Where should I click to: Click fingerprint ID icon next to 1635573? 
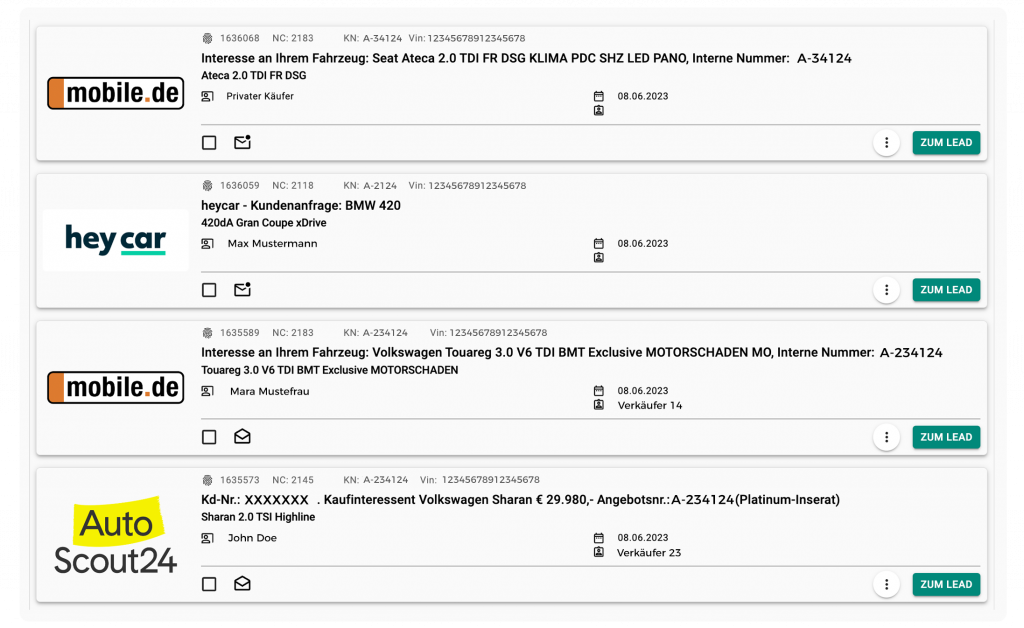pyautogui.click(x=208, y=480)
